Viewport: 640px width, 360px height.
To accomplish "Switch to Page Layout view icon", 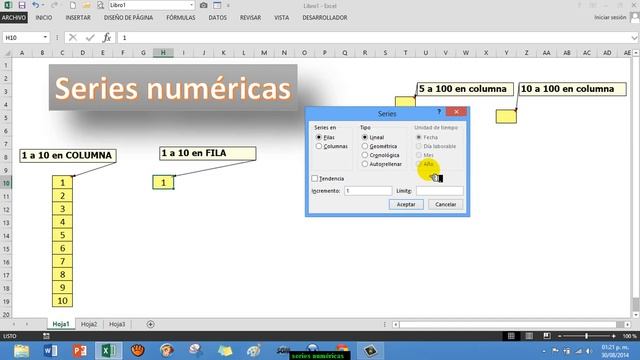I will 529,336.
